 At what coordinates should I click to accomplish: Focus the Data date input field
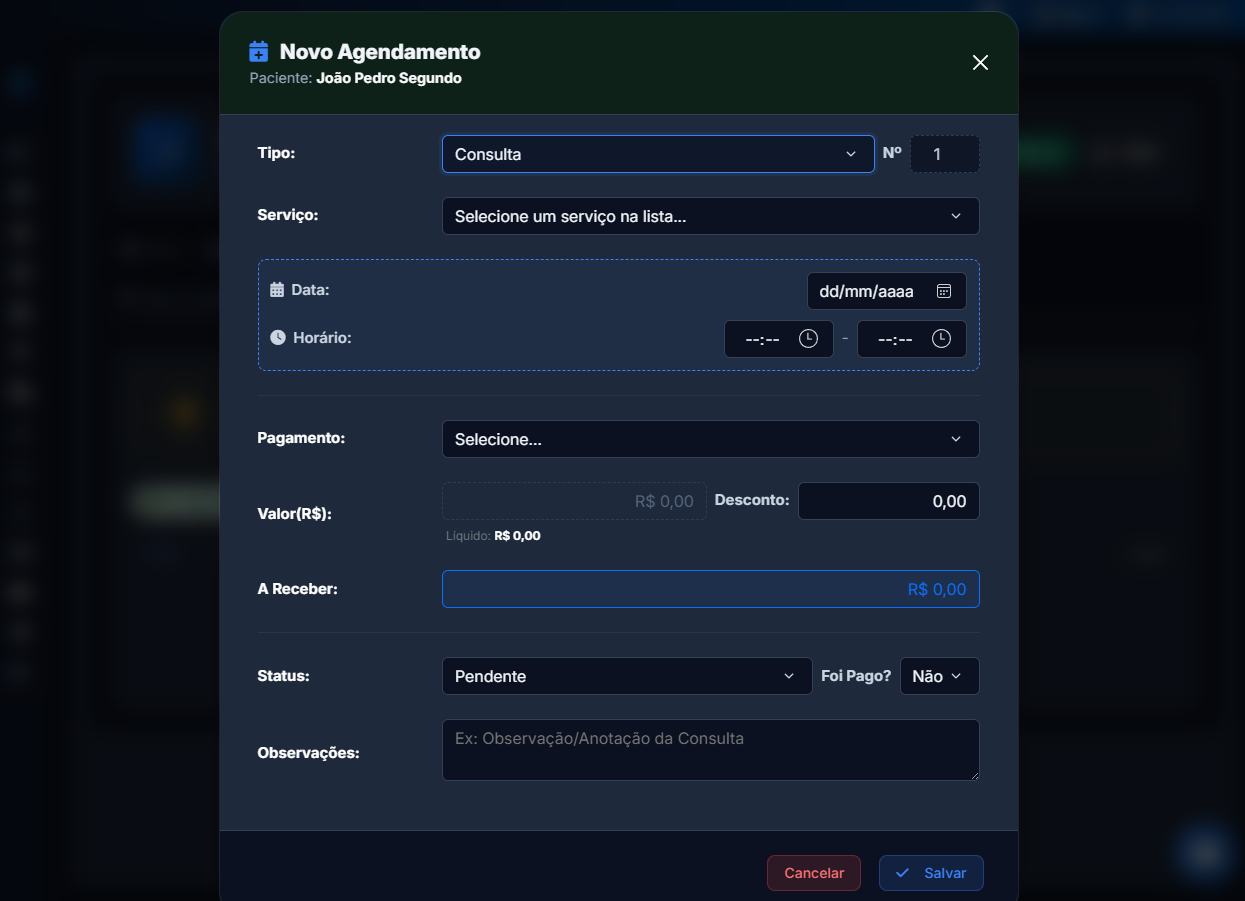tap(887, 291)
